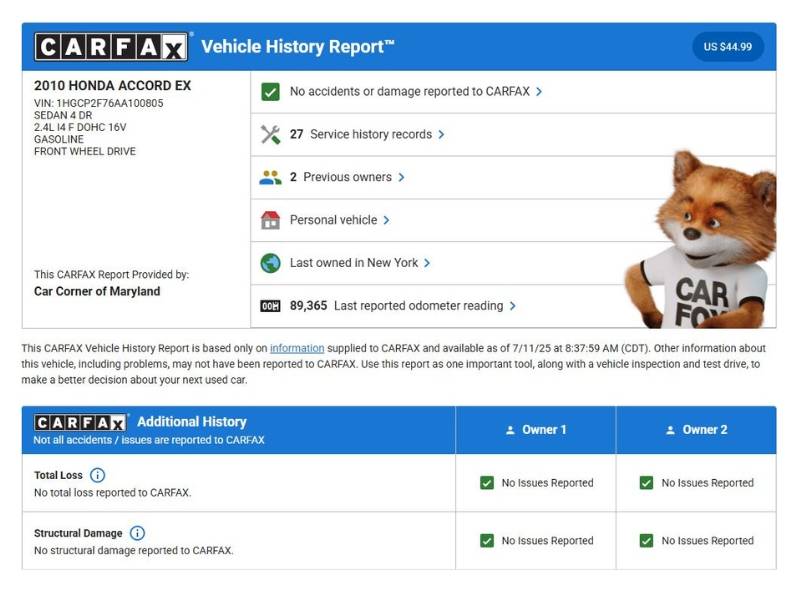Click the Owner 2 person icon
Viewport: 800px width, 600px height.
tap(670, 430)
